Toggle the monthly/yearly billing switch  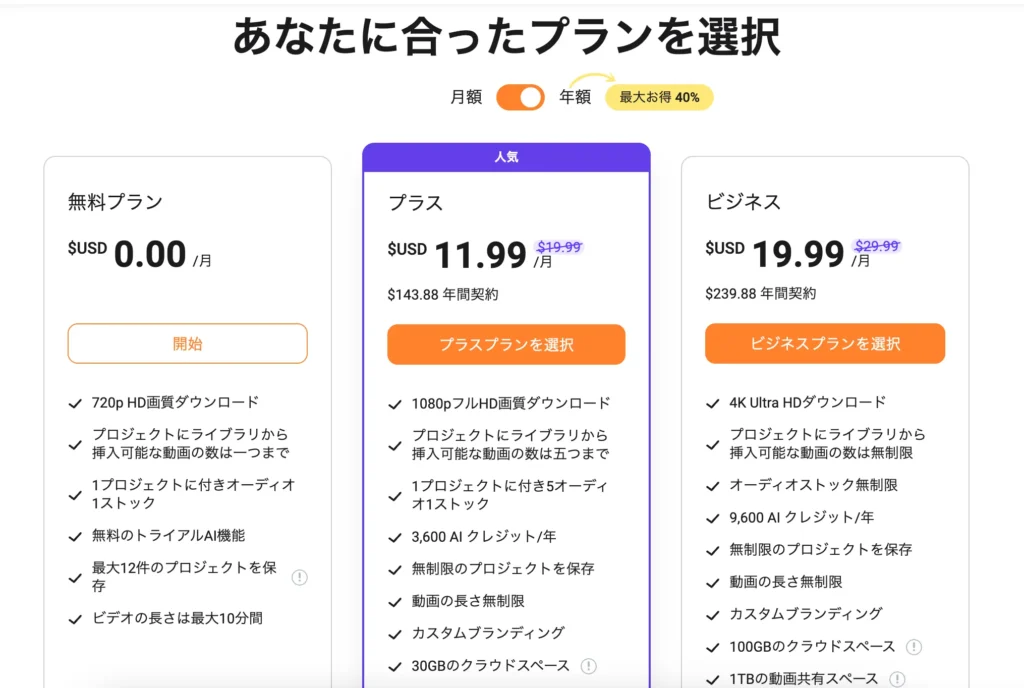(x=520, y=97)
